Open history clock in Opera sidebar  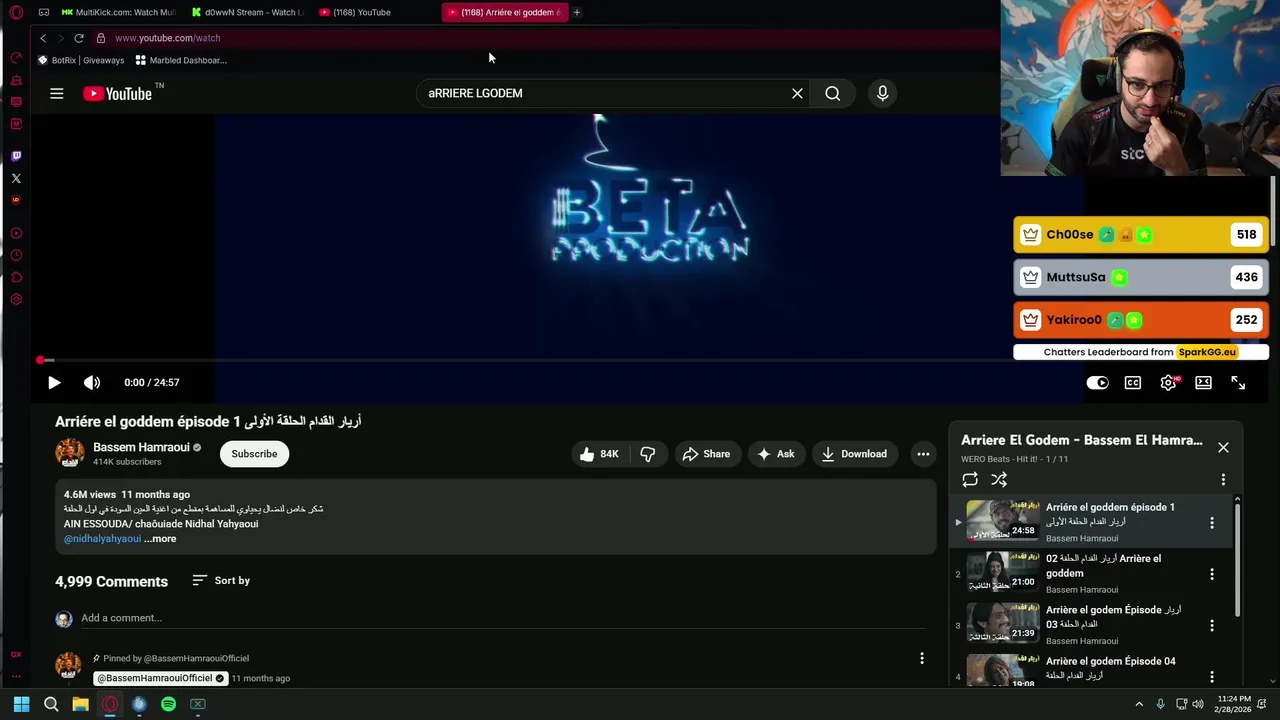coord(16,255)
